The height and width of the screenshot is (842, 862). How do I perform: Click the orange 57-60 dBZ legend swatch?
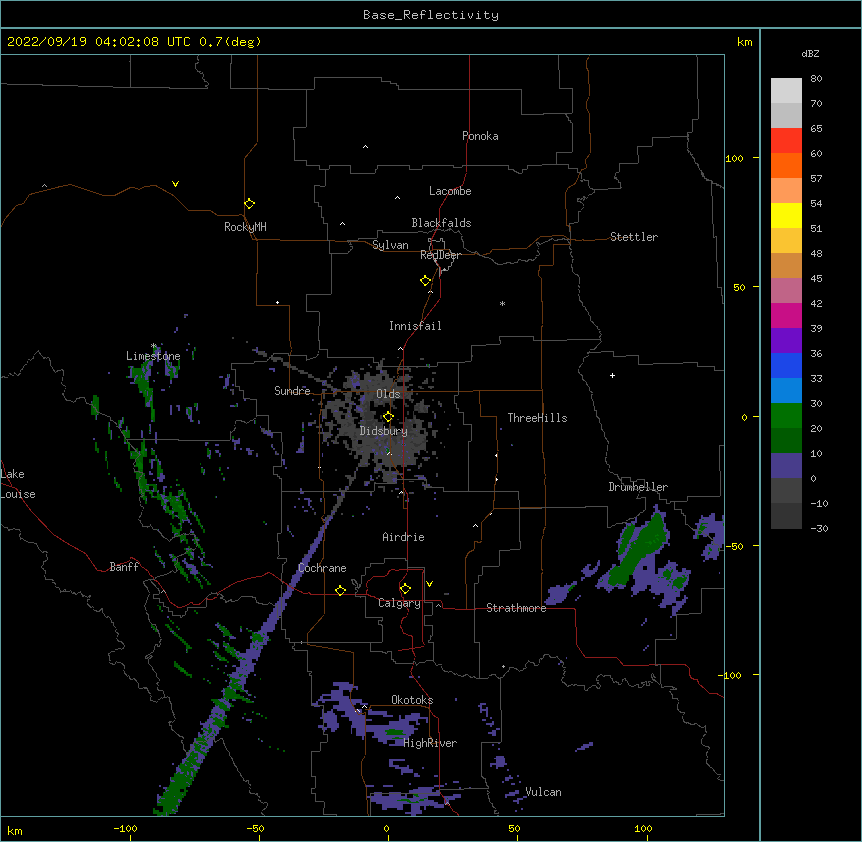(x=786, y=165)
